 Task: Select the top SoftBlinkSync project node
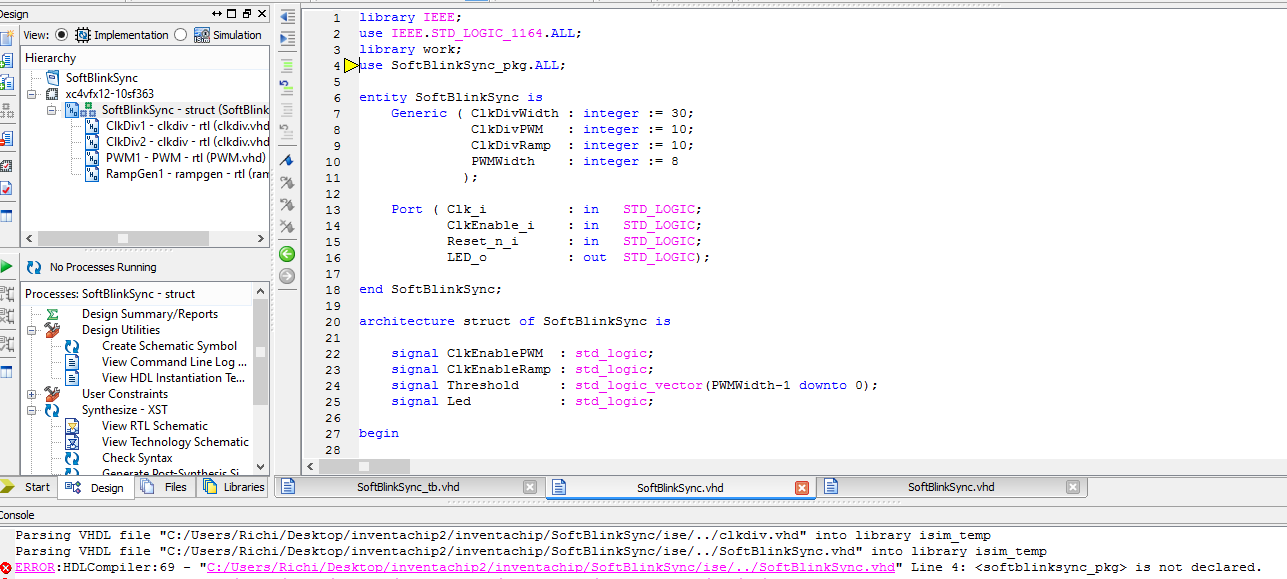[102, 78]
